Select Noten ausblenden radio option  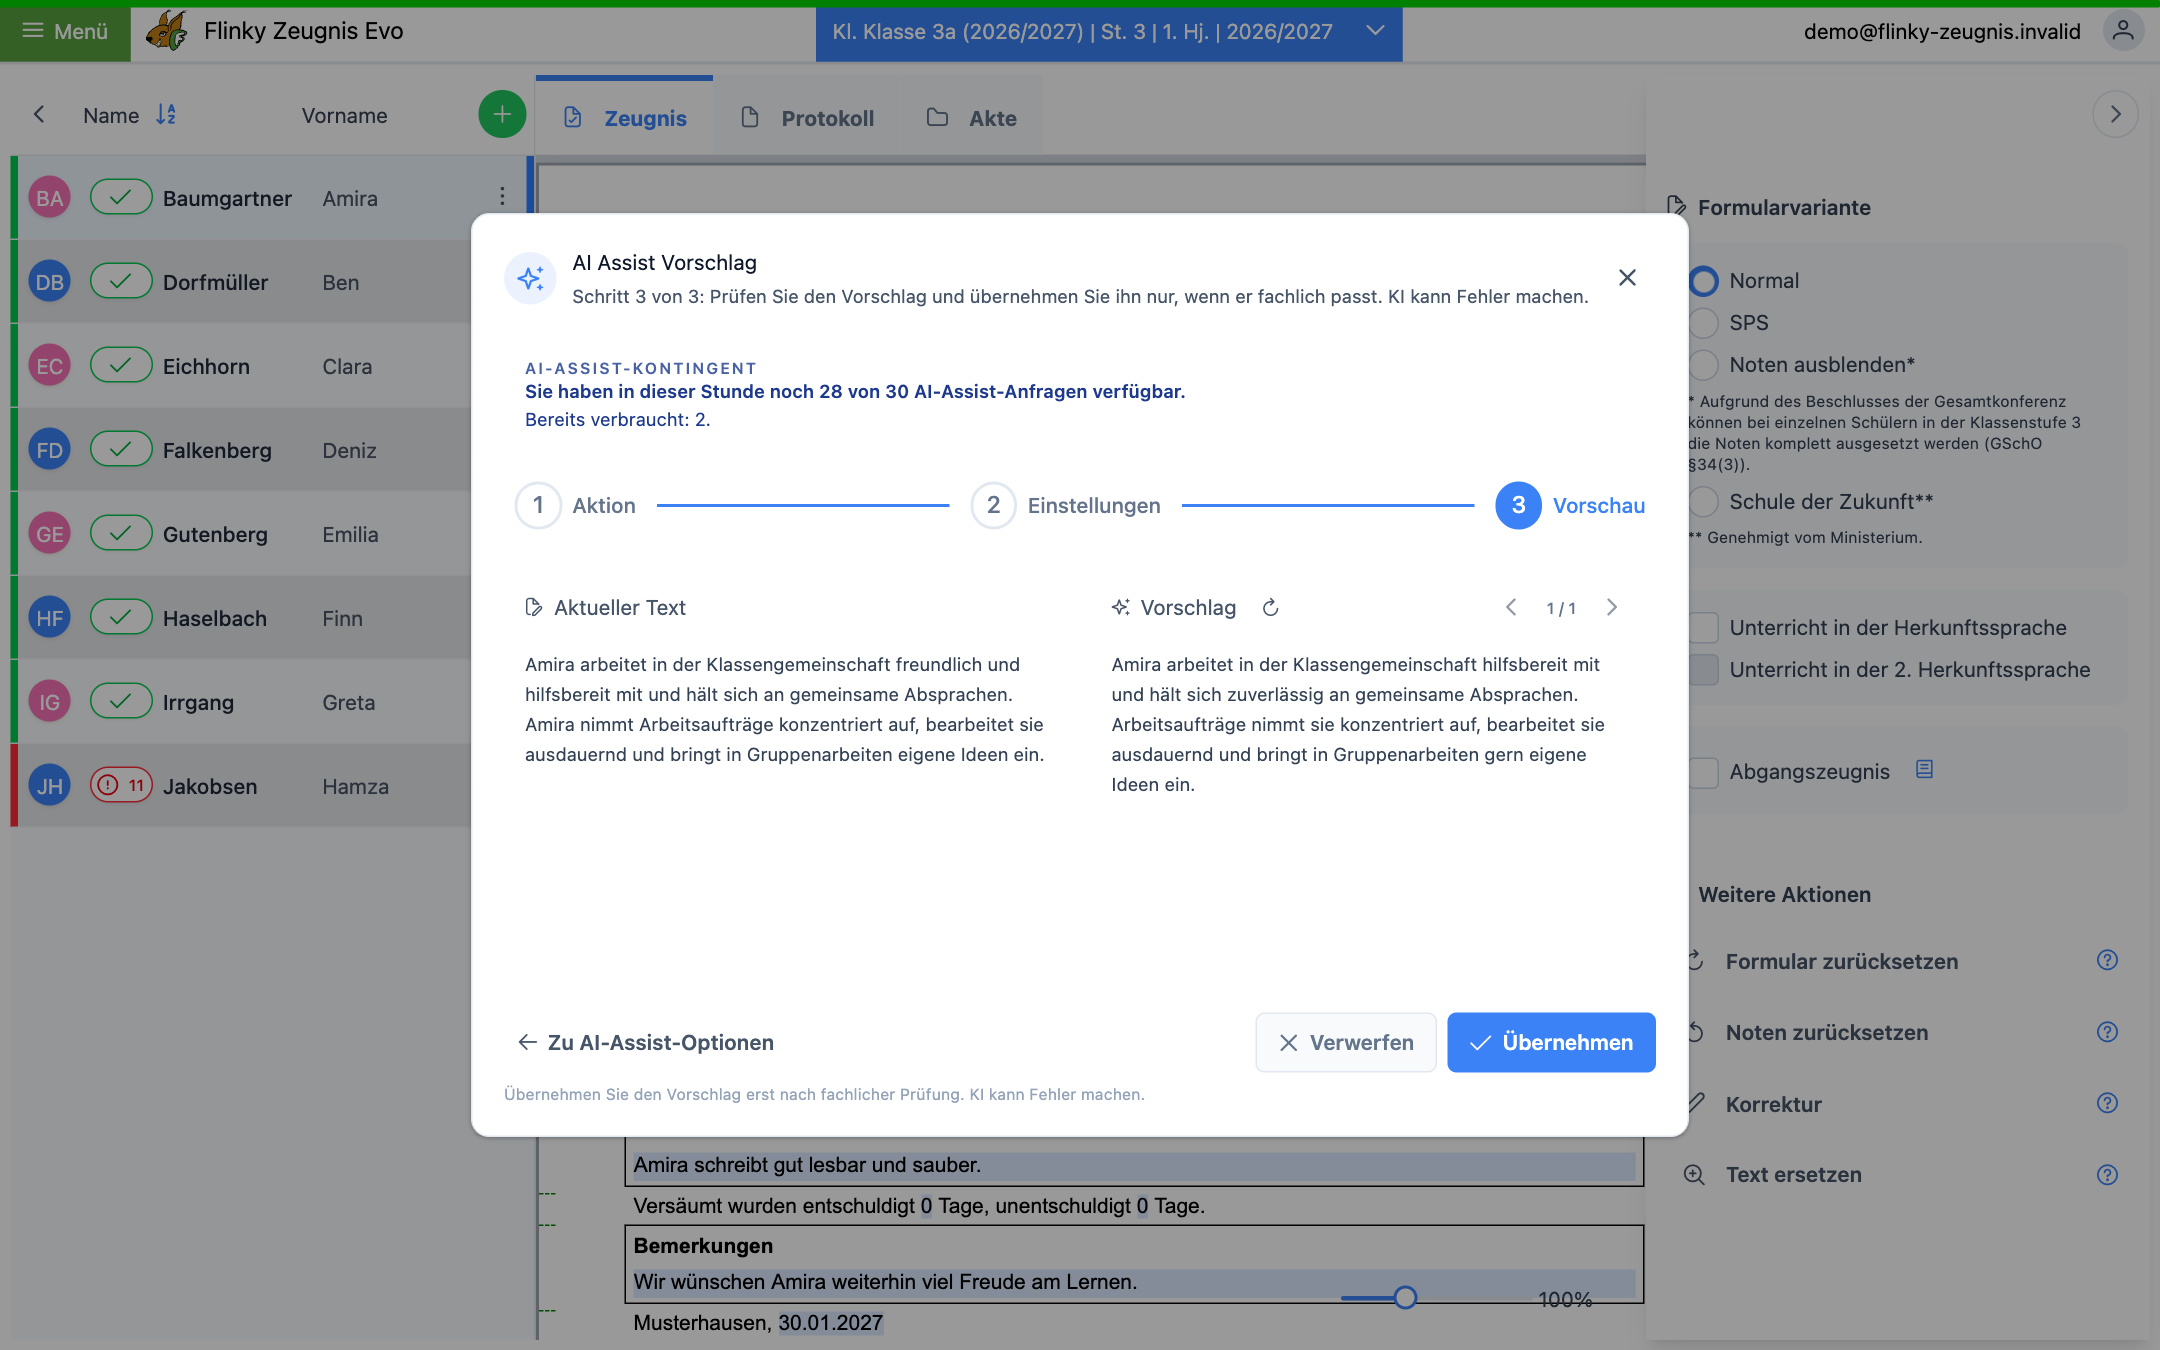pos(1704,365)
